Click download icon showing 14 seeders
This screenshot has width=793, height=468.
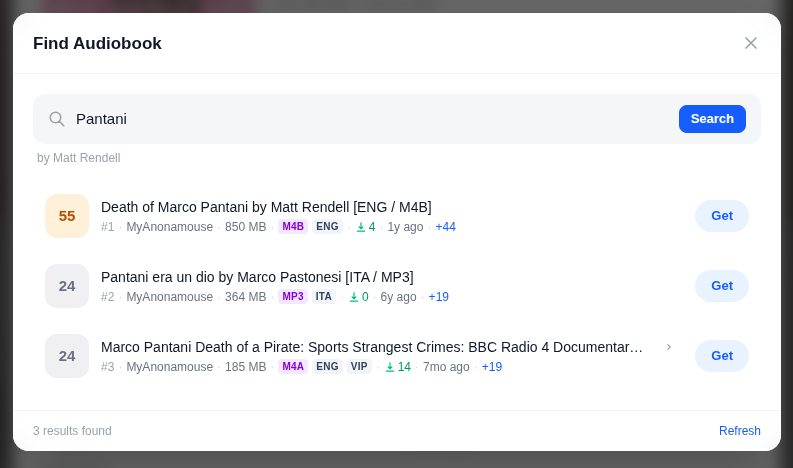[x=389, y=367]
